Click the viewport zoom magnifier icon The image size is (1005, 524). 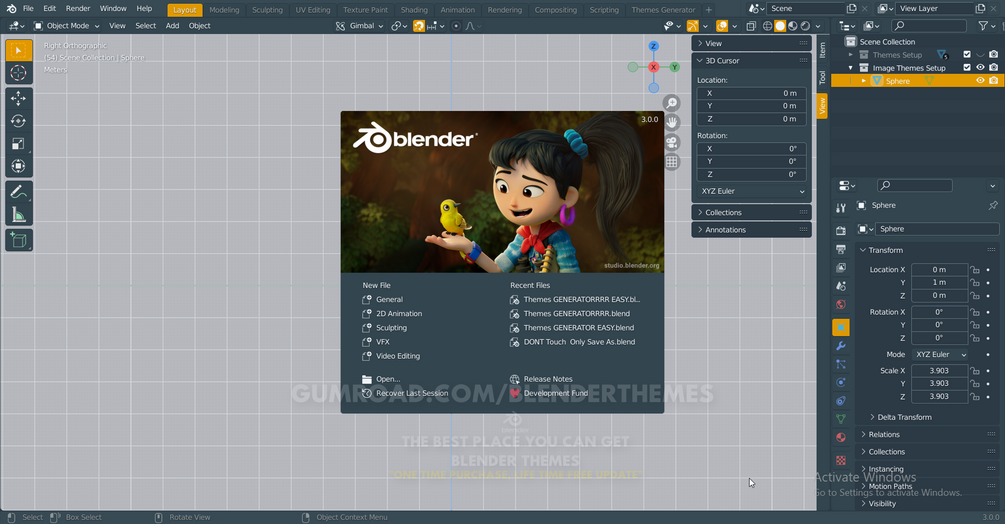coord(671,103)
